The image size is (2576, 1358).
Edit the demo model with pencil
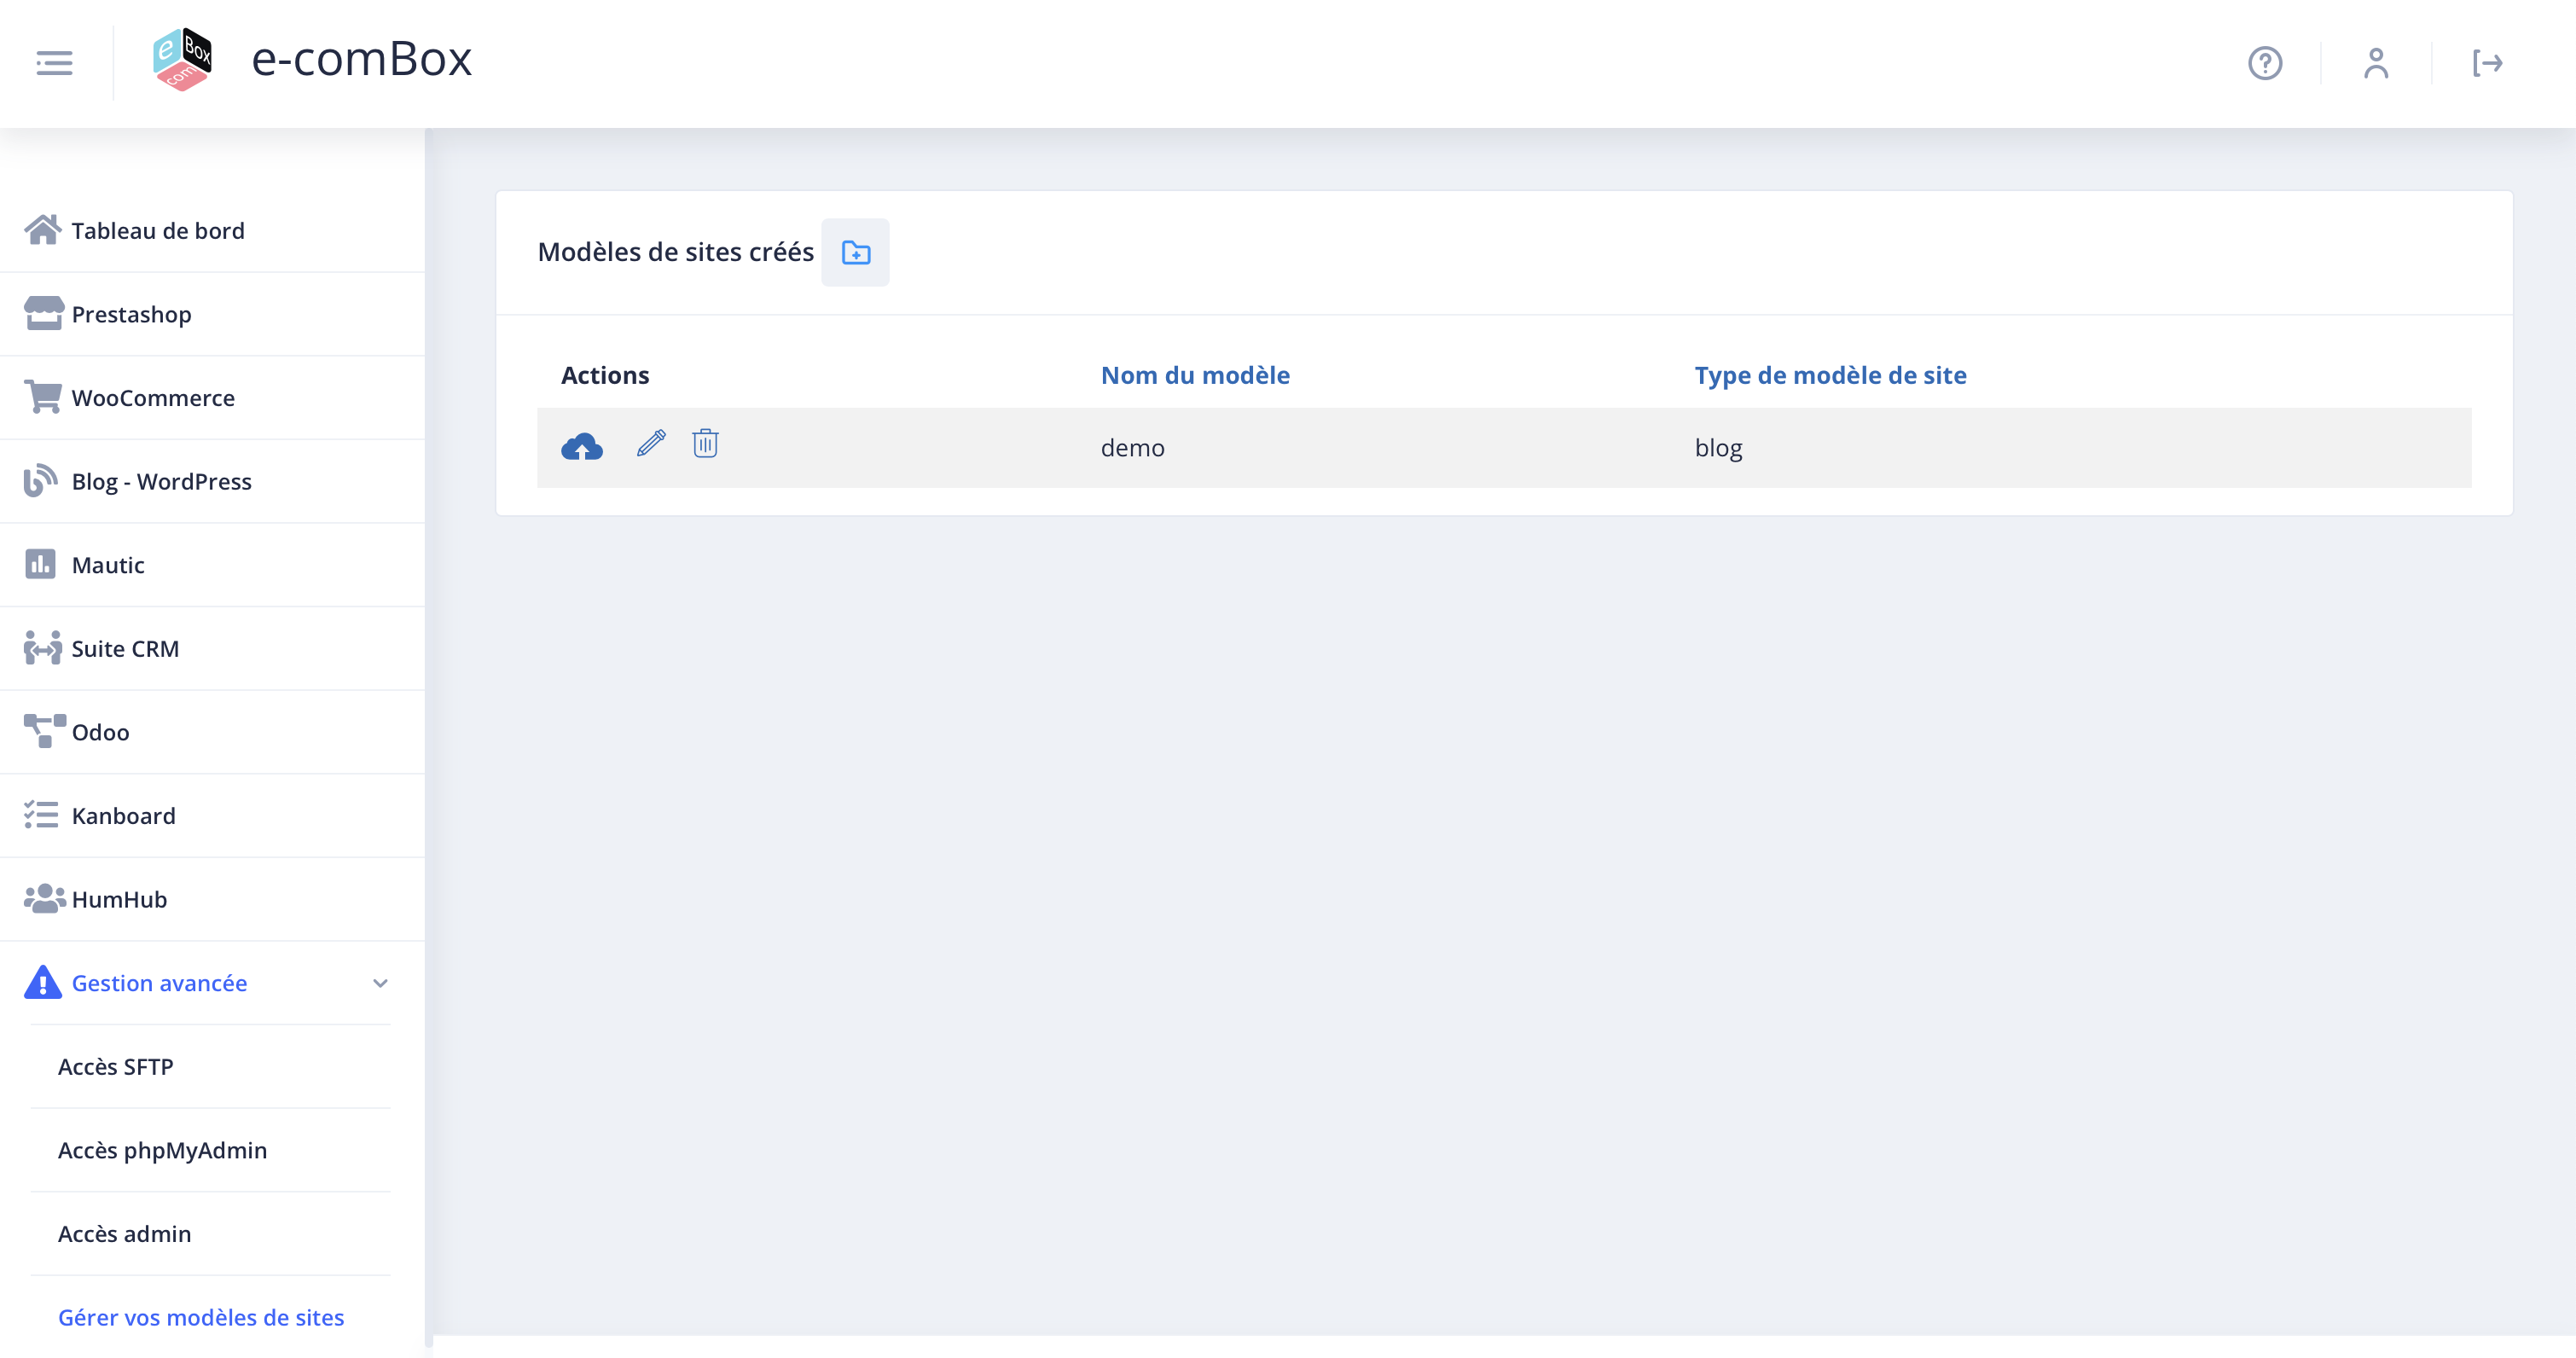(x=651, y=443)
